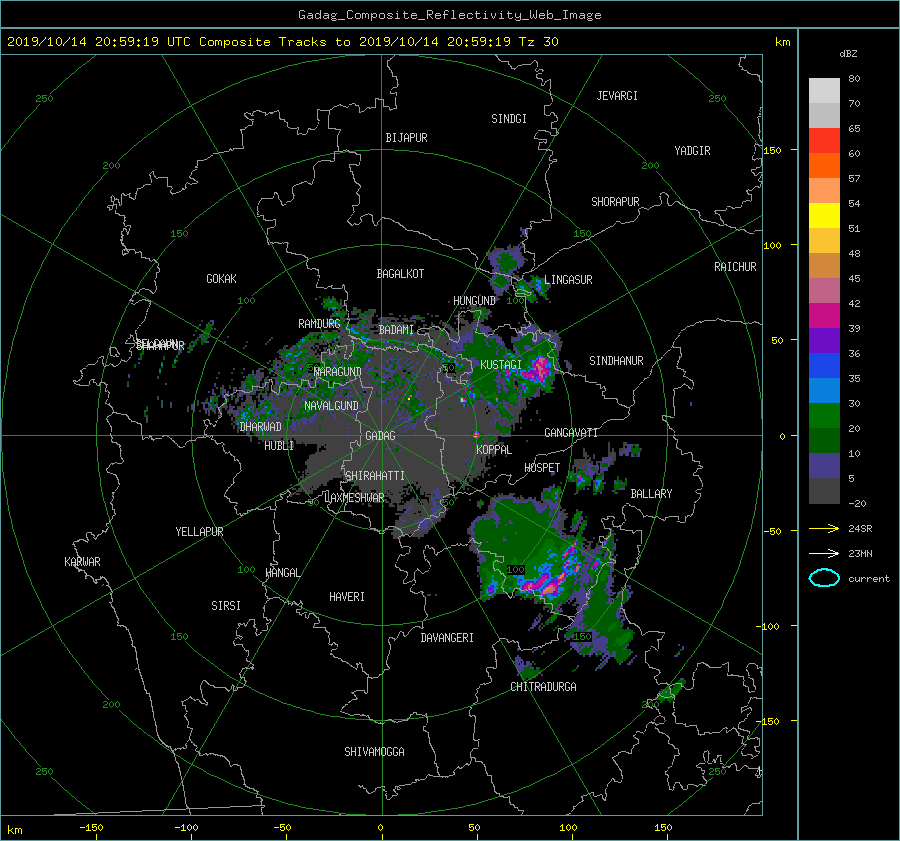Click the BADAMI city label

pos(396,330)
